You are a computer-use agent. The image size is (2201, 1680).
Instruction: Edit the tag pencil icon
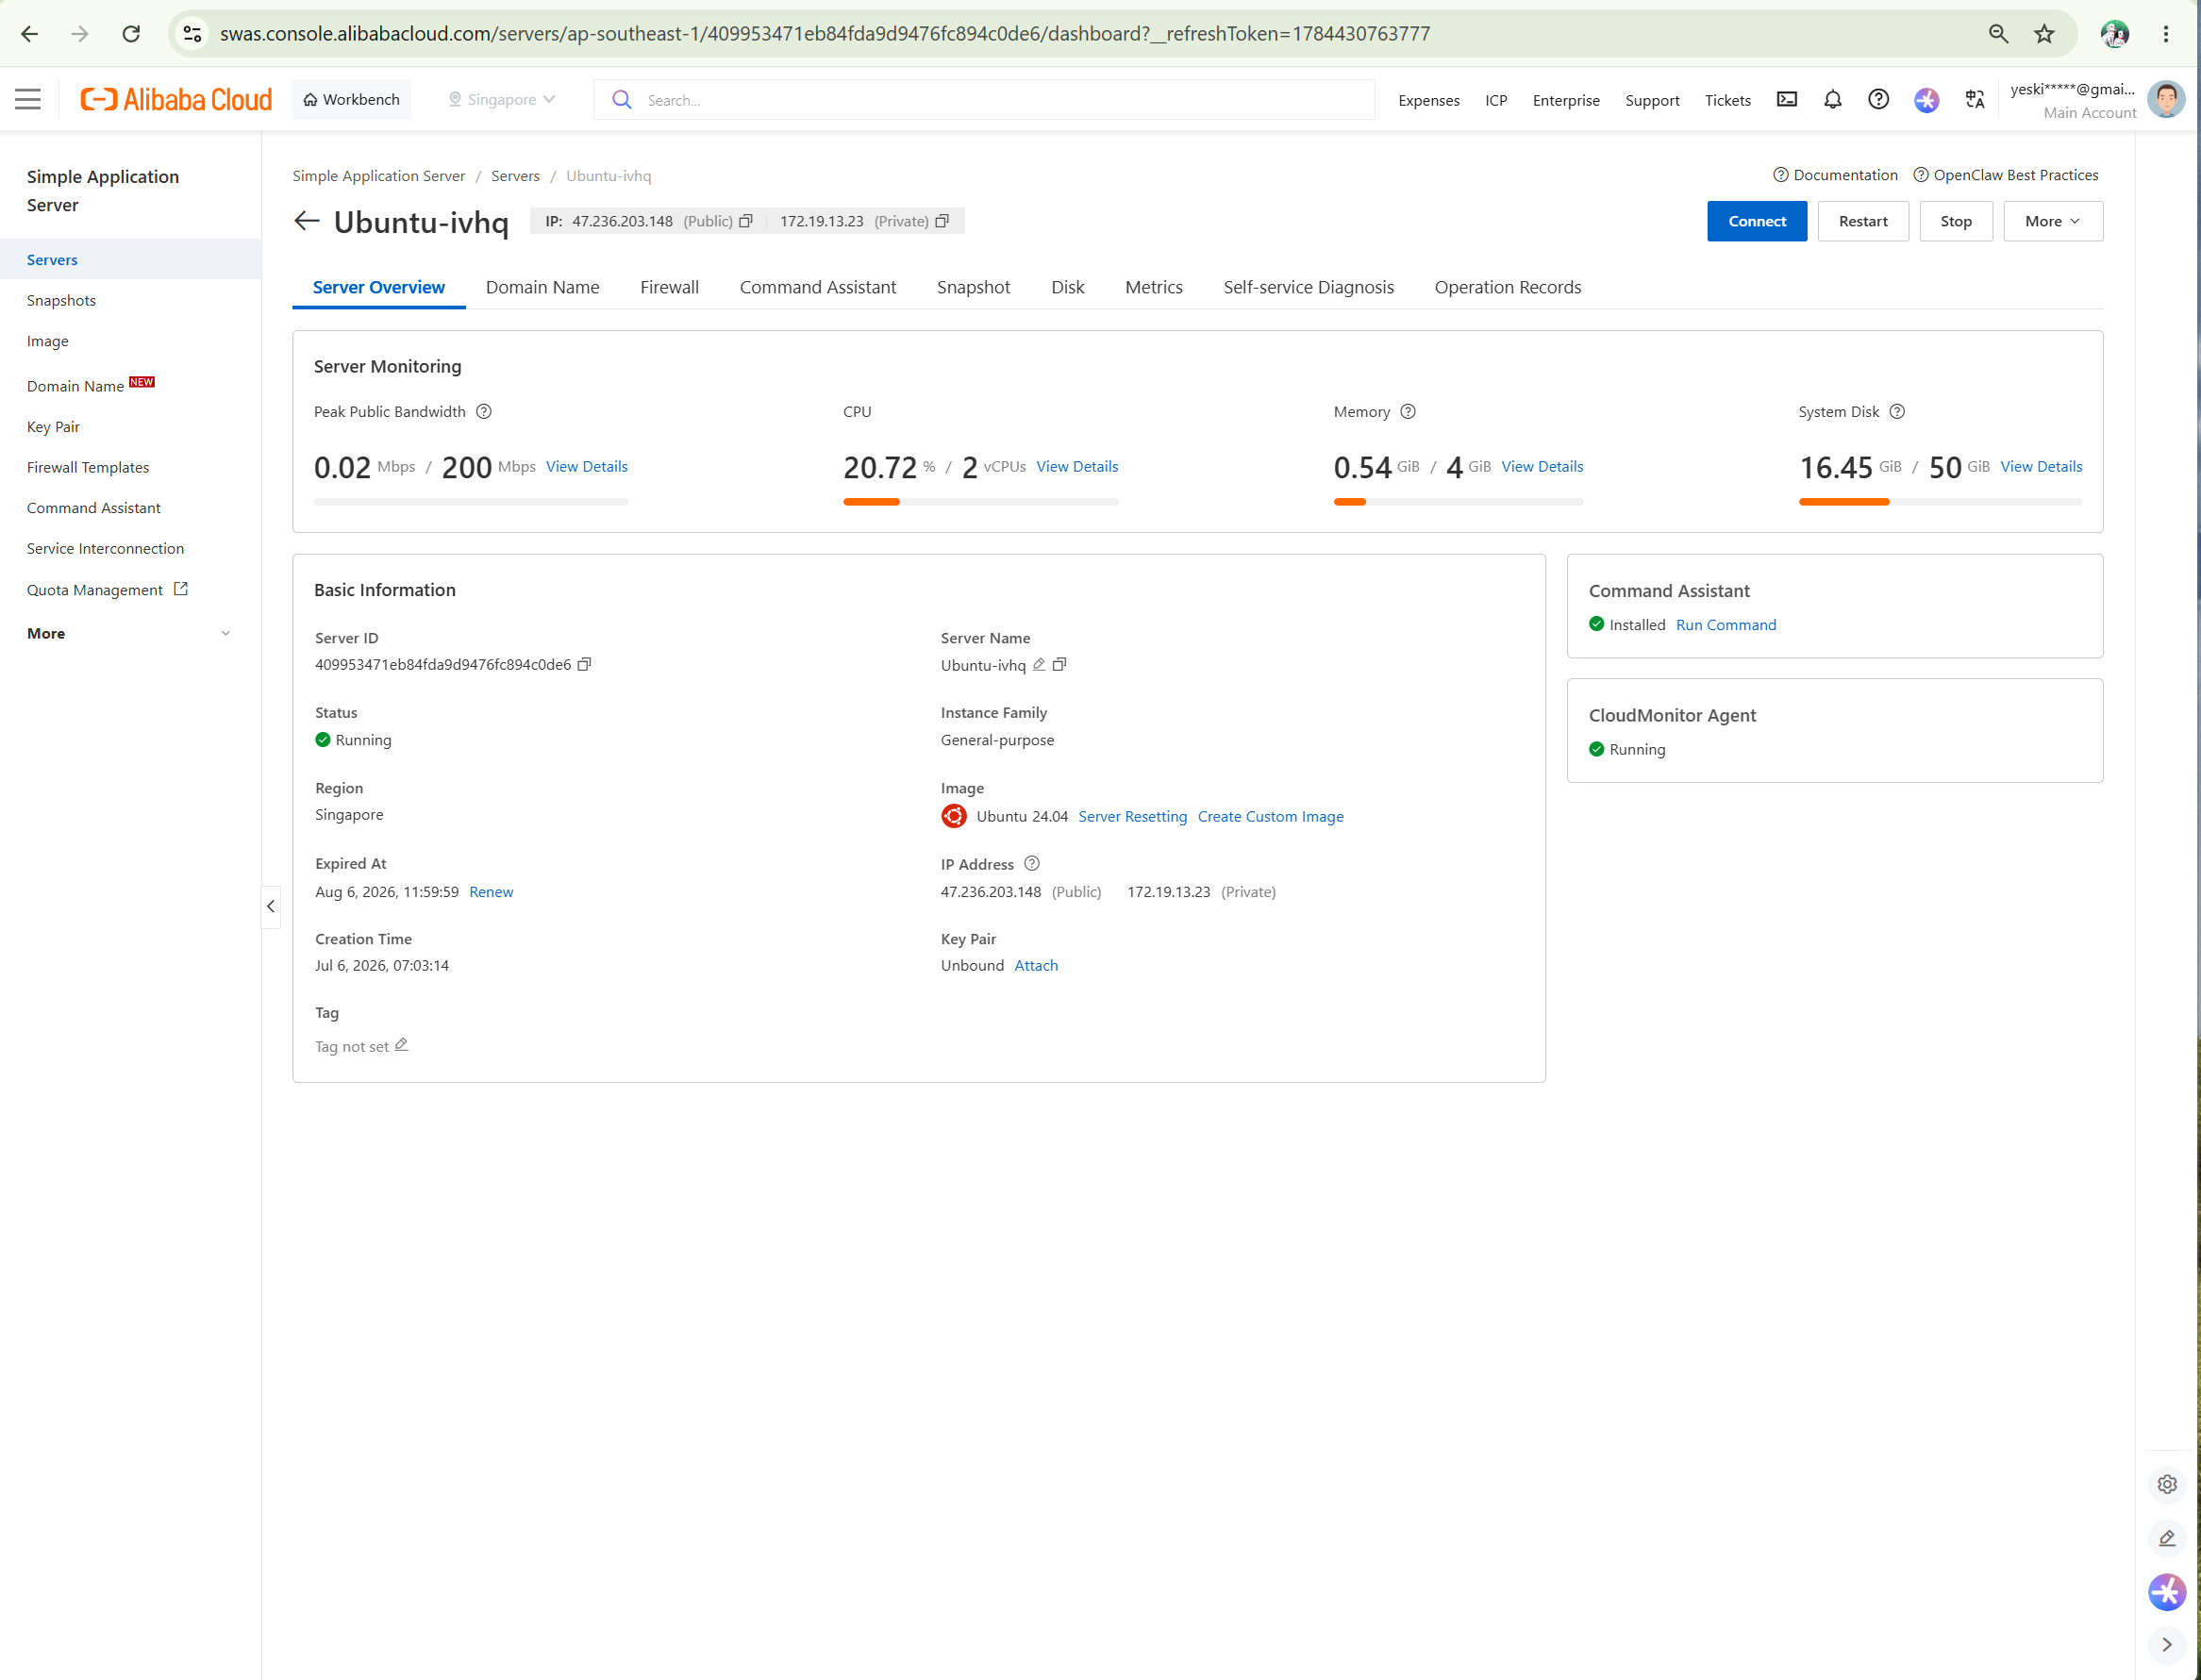[401, 1045]
